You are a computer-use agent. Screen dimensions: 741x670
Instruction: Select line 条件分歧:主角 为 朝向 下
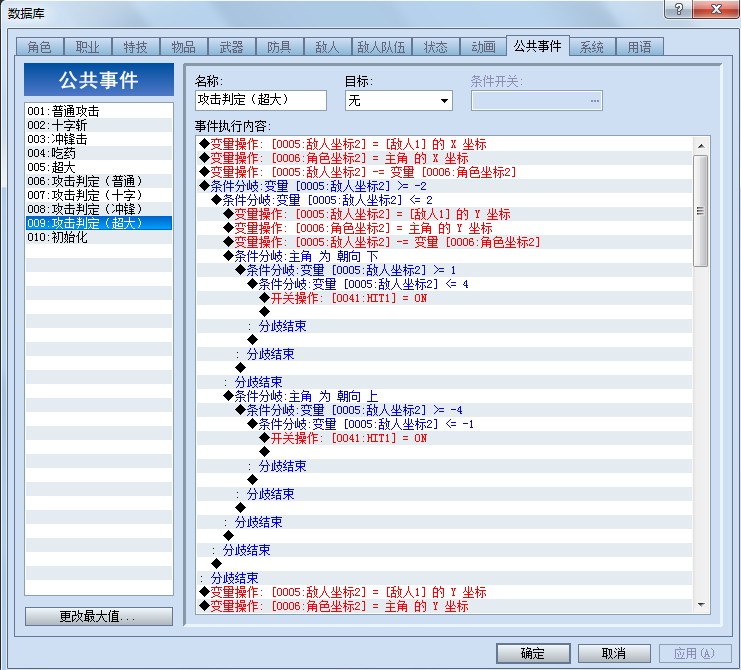point(444,256)
